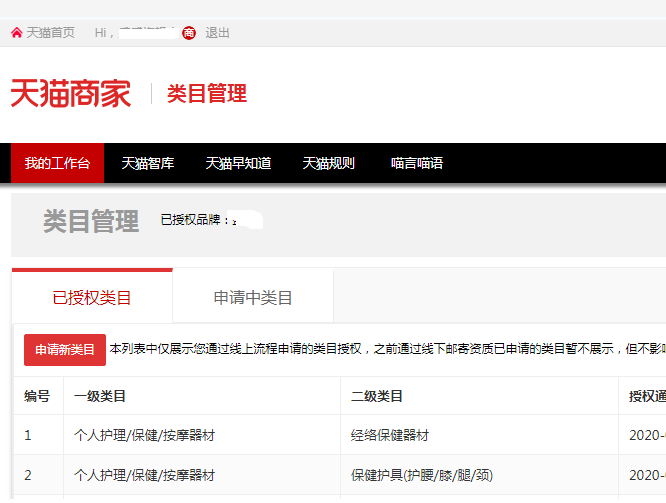Image resolution: width=666 pixels, height=503 pixels.
Task: Open the 天猫早知道 menu item
Action: pyautogui.click(x=238, y=163)
